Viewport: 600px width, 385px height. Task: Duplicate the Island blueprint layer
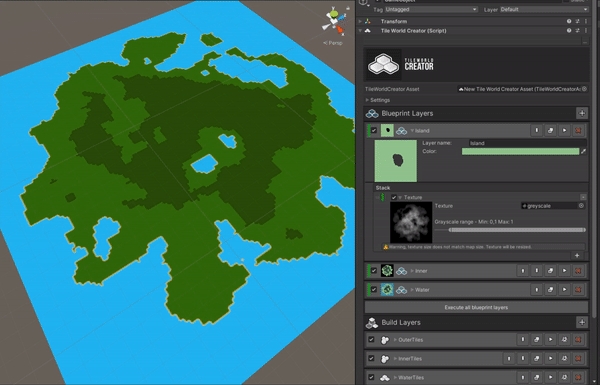(550, 131)
